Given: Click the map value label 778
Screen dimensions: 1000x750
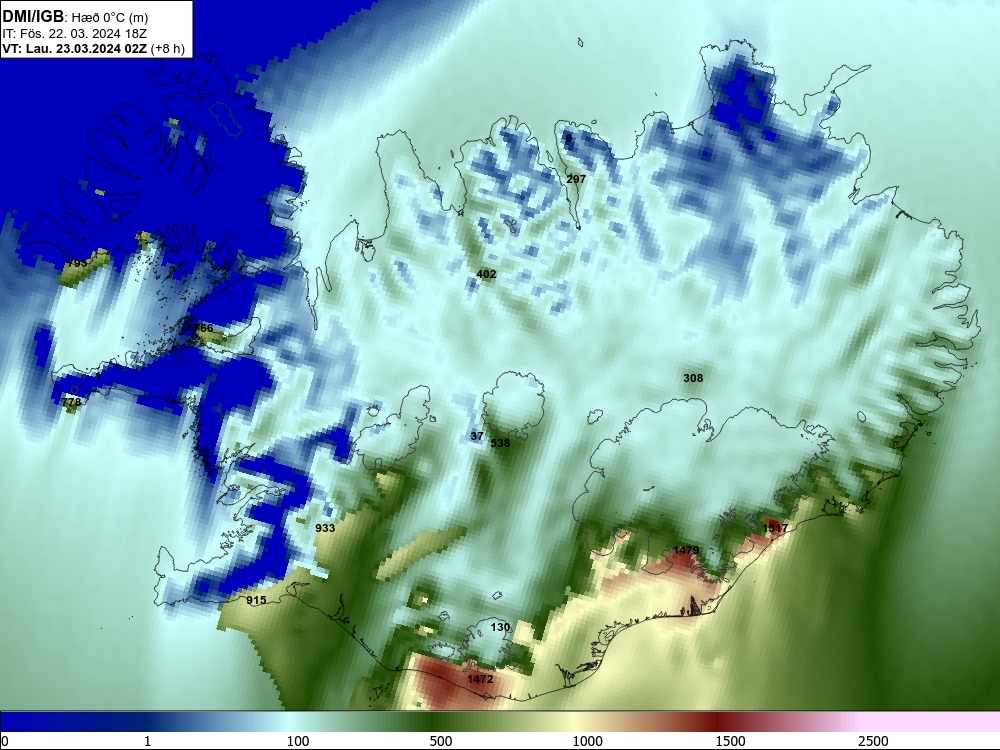Looking at the screenshot, I should coord(71,402).
